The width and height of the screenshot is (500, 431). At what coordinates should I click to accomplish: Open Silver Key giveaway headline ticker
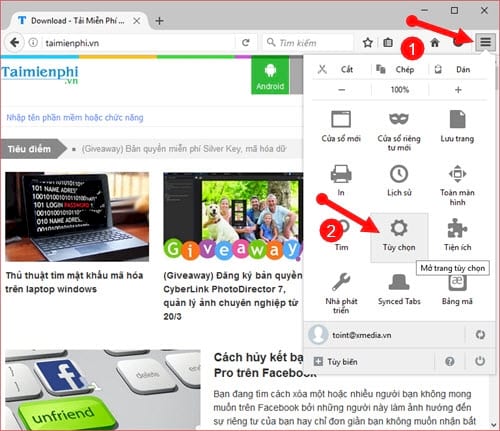click(x=184, y=149)
